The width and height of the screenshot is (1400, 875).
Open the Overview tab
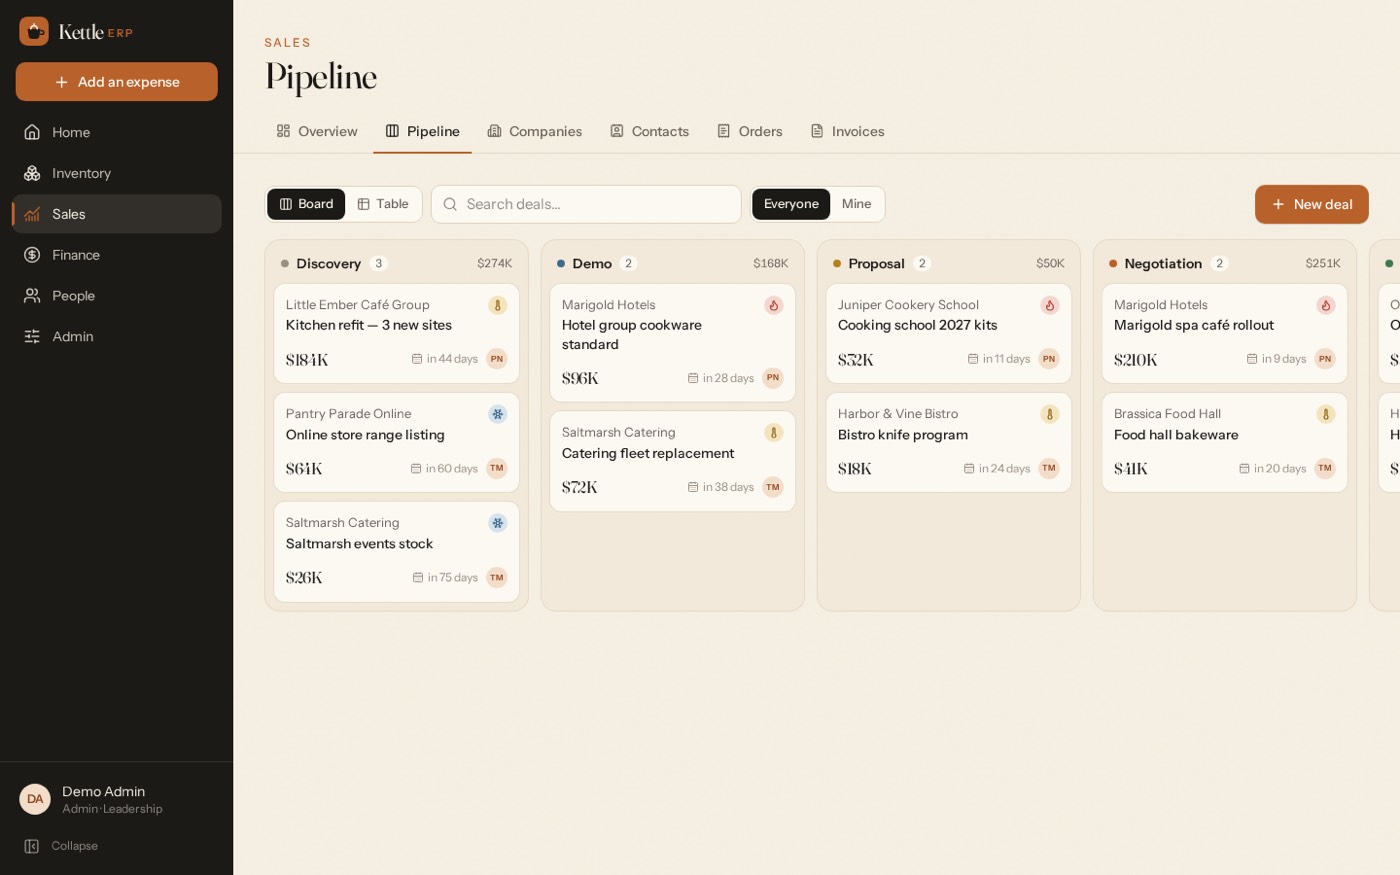pyautogui.click(x=317, y=131)
